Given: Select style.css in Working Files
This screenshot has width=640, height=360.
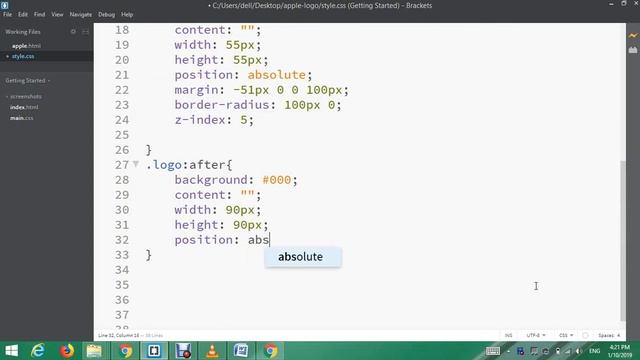Looking at the screenshot, I should (x=23, y=56).
